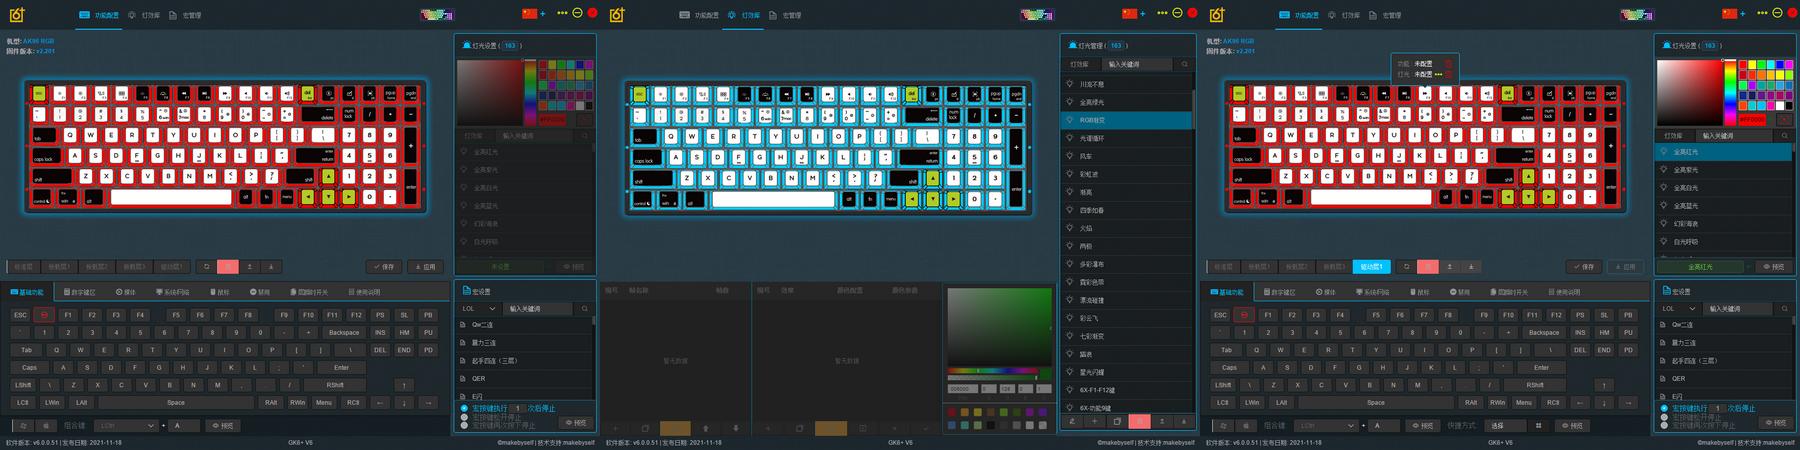Select 宏按键松开停止 radio in left window
The height and width of the screenshot is (450, 1800).
464,417
